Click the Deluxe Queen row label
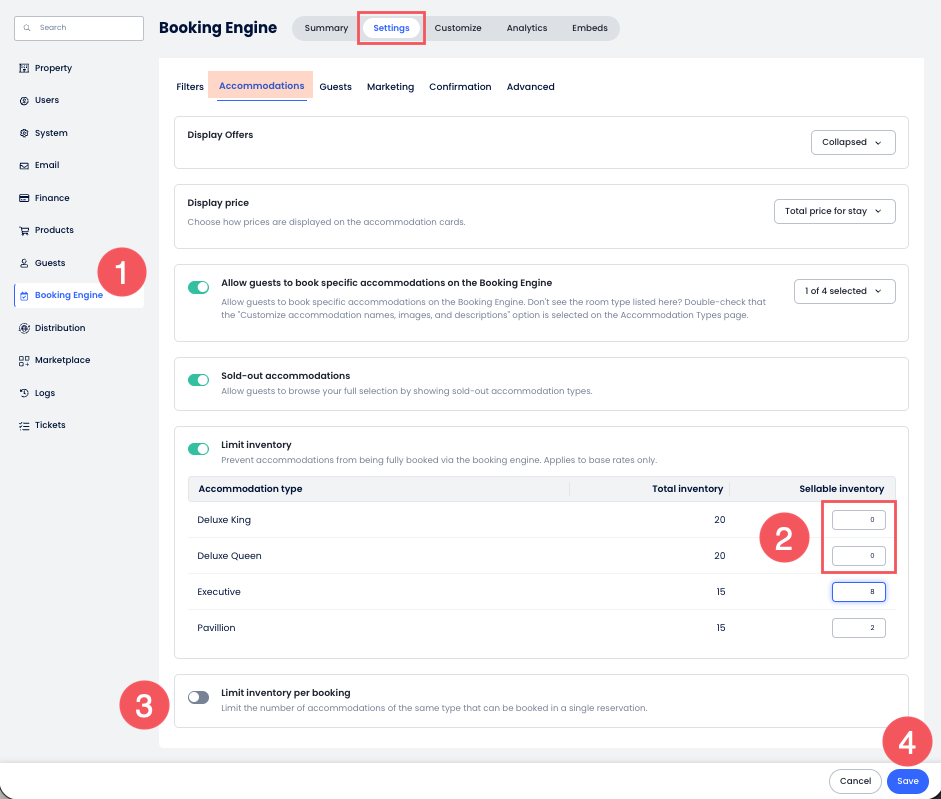This screenshot has height=799, width=941. (x=229, y=556)
